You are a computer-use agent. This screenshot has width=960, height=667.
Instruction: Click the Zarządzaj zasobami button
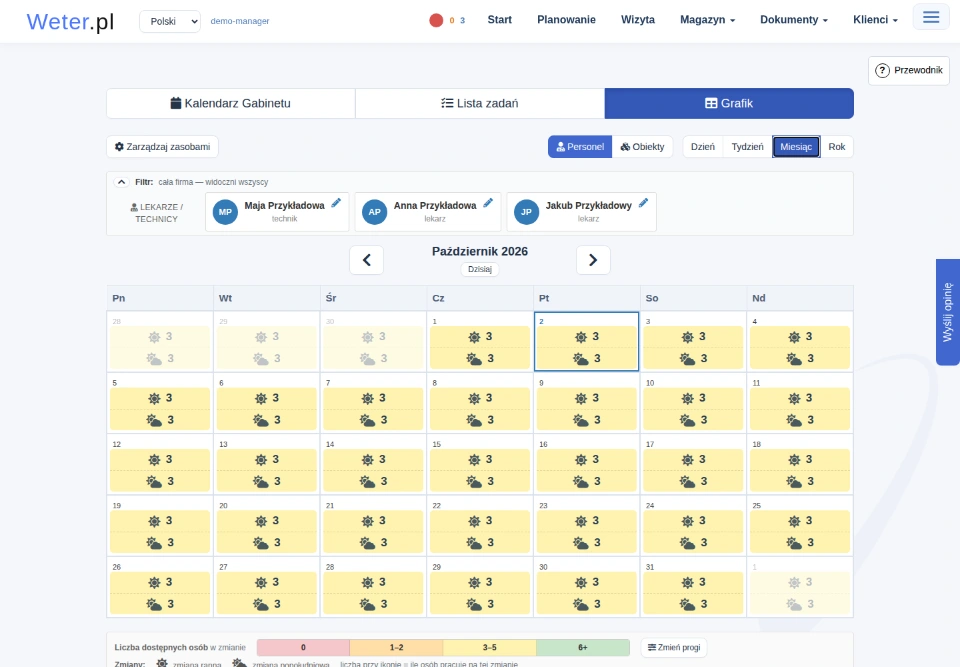(162, 147)
